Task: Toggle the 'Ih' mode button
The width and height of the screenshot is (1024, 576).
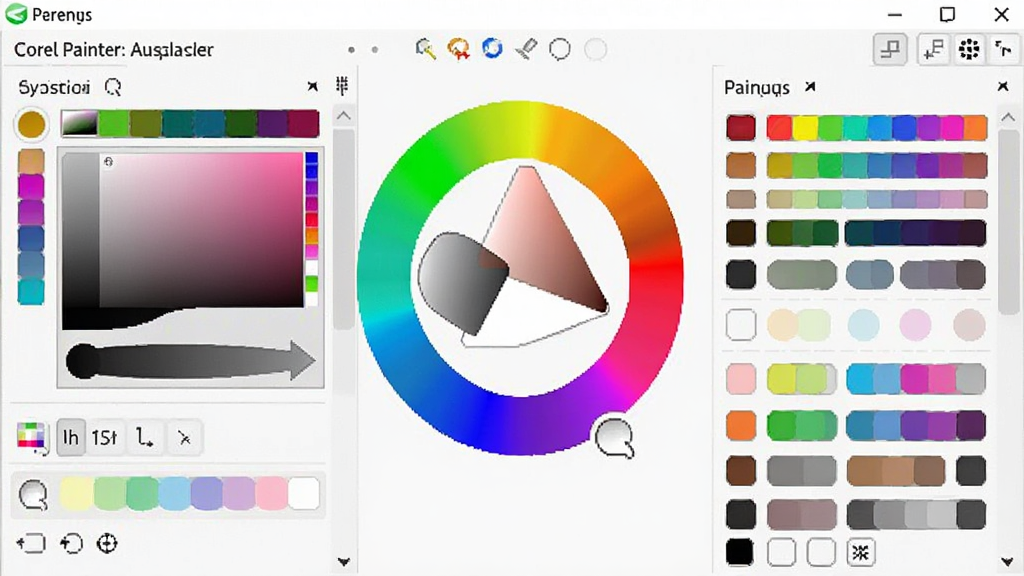Action: click(x=71, y=437)
